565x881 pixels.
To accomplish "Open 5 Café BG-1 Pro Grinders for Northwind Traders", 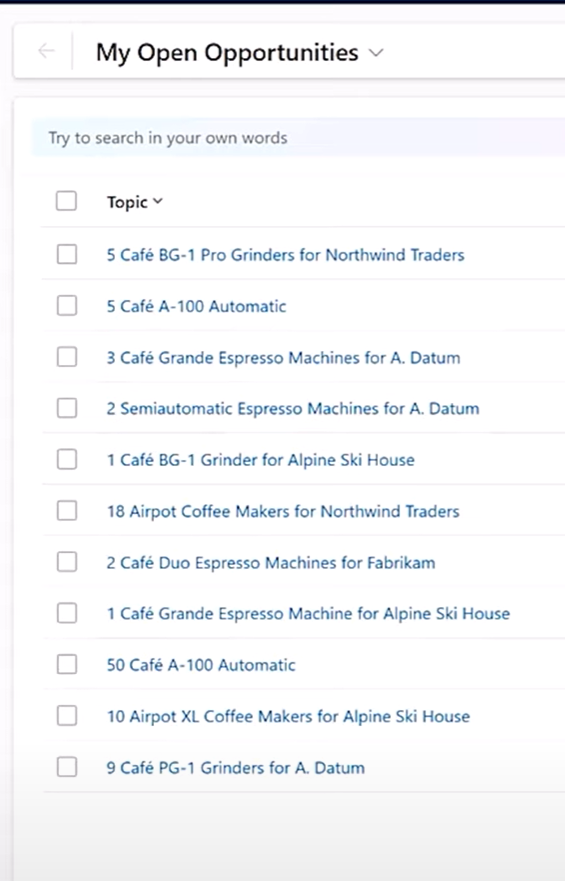I will [x=285, y=255].
